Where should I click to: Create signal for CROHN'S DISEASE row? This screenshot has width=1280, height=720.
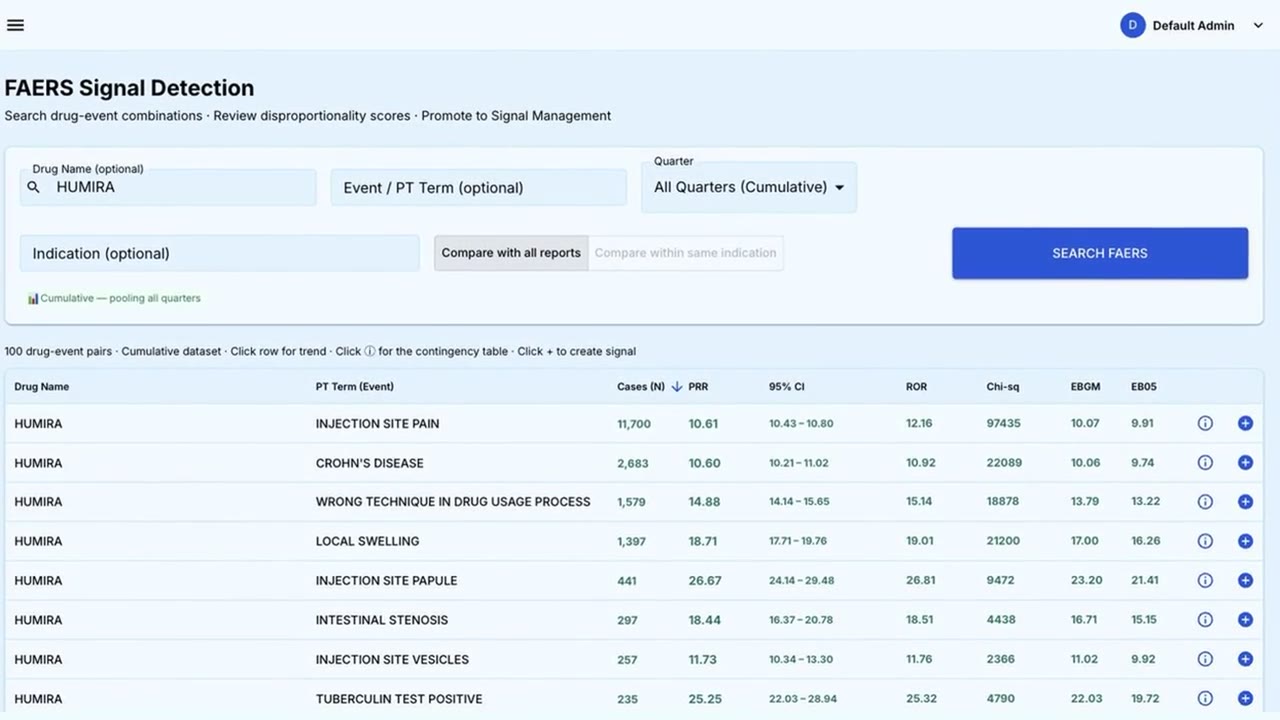pyautogui.click(x=1245, y=462)
